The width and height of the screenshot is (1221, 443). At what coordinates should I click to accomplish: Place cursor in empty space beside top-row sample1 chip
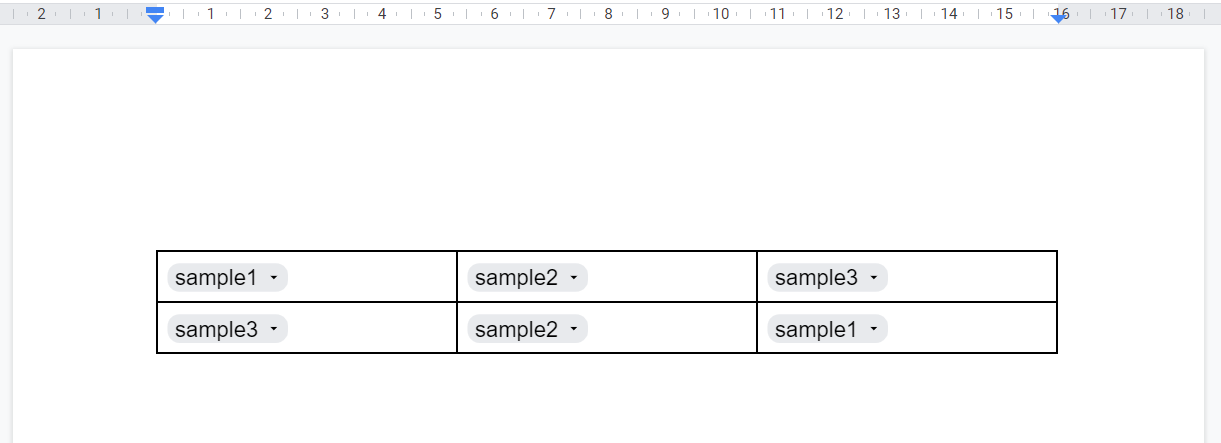370,277
